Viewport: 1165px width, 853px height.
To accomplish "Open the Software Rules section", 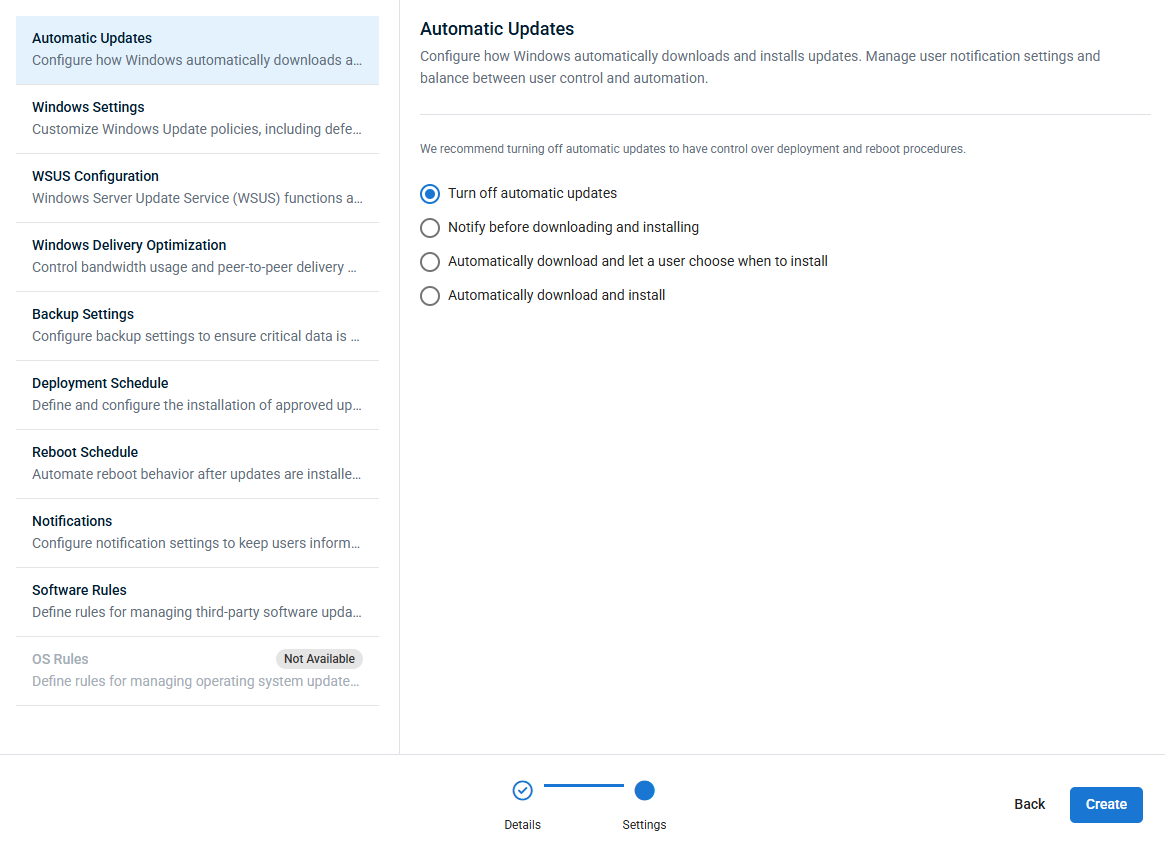I will [x=197, y=602].
